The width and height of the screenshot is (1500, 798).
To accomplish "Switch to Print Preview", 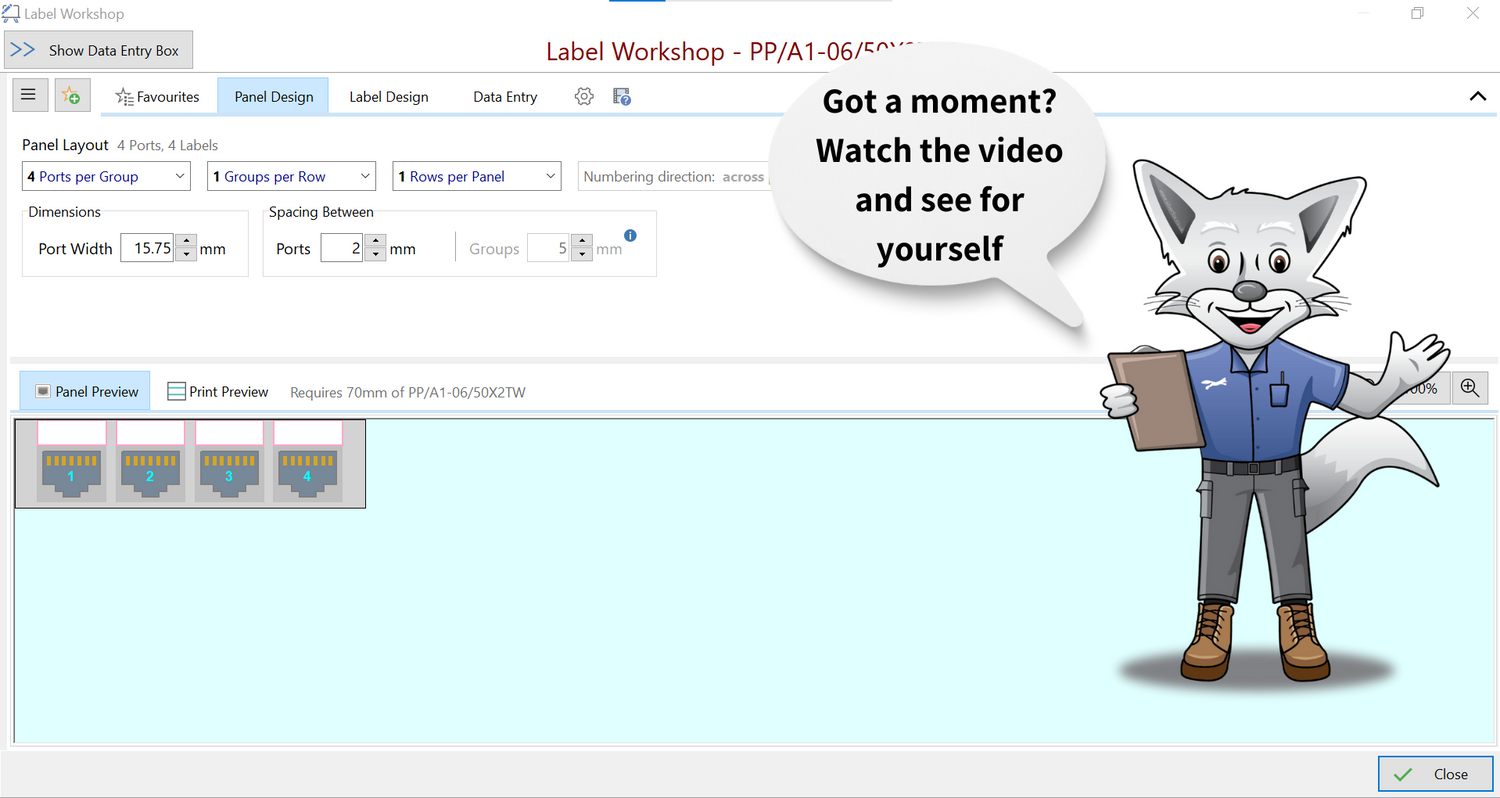I will click(x=218, y=392).
